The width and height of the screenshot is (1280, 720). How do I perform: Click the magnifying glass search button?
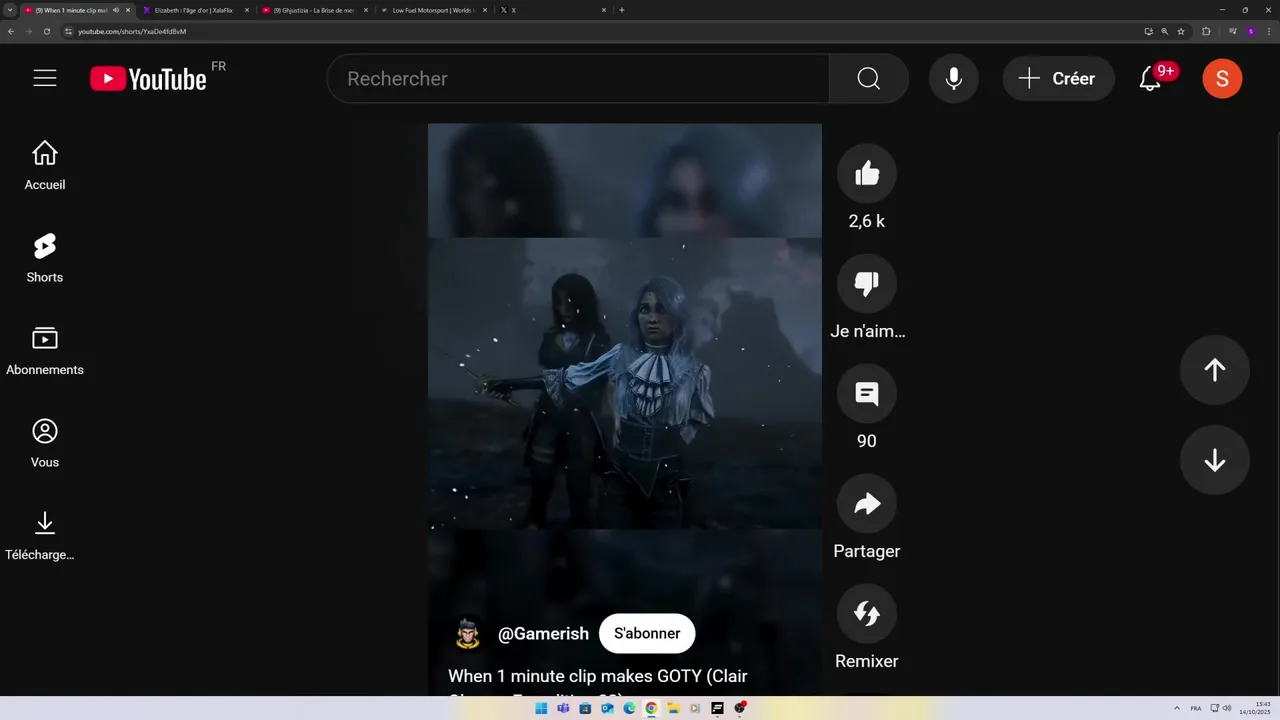coord(868,79)
